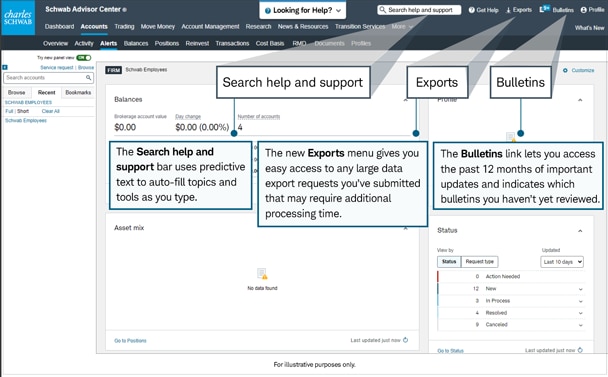Expand the Resolved status row
The width and height of the screenshot is (608, 377).
pyautogui.click(x=580, y=313)
